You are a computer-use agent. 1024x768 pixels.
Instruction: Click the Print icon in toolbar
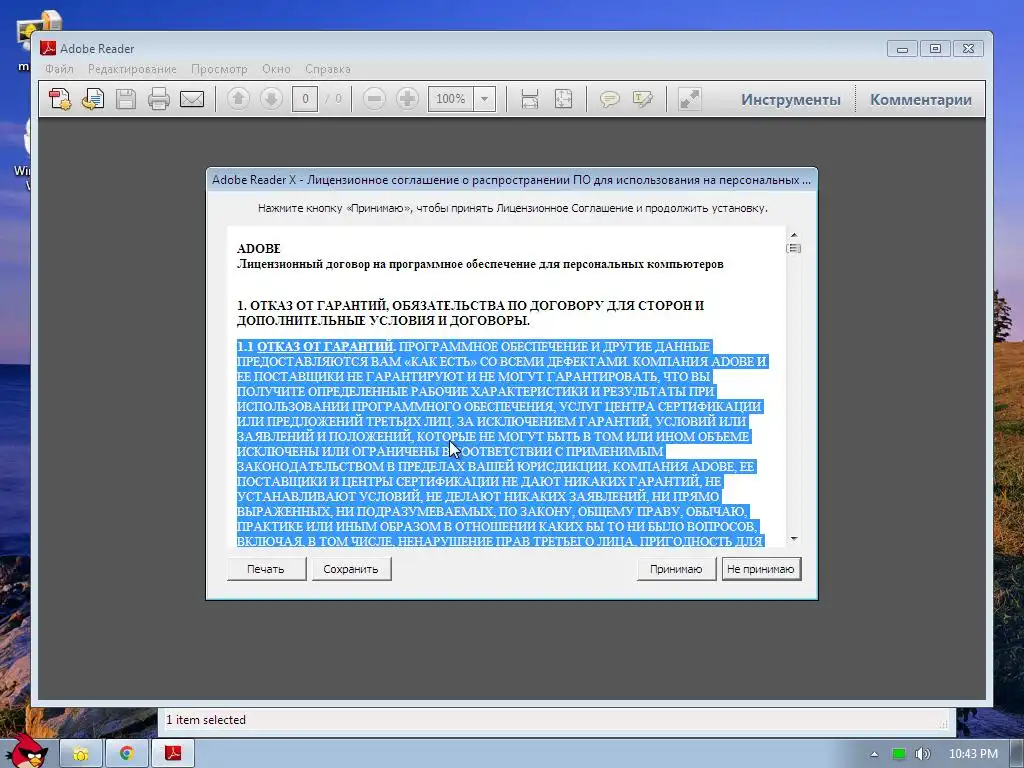click(159, 99)
